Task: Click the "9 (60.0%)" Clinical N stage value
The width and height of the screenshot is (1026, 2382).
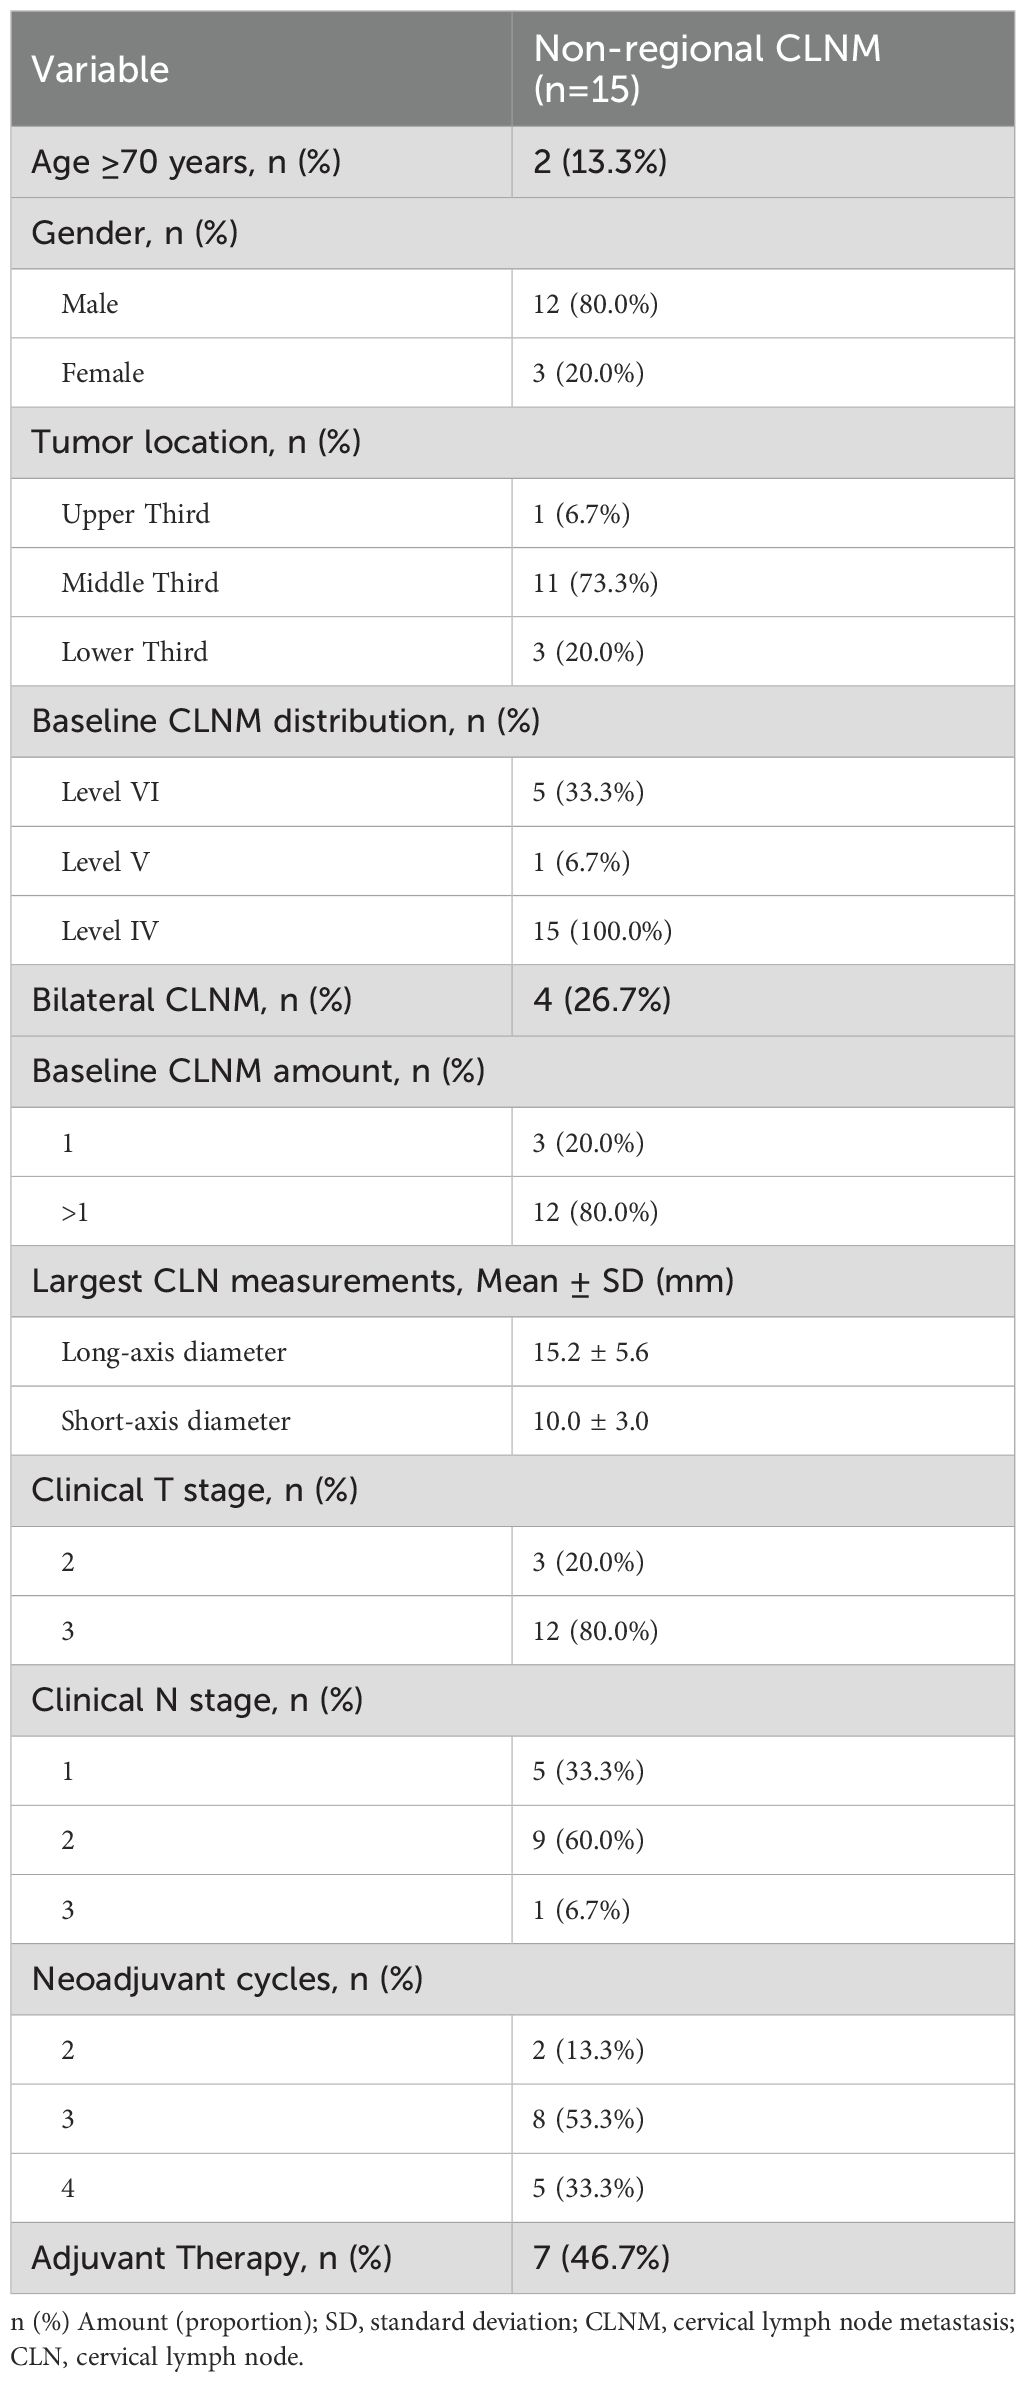Action: point(588,1840)
